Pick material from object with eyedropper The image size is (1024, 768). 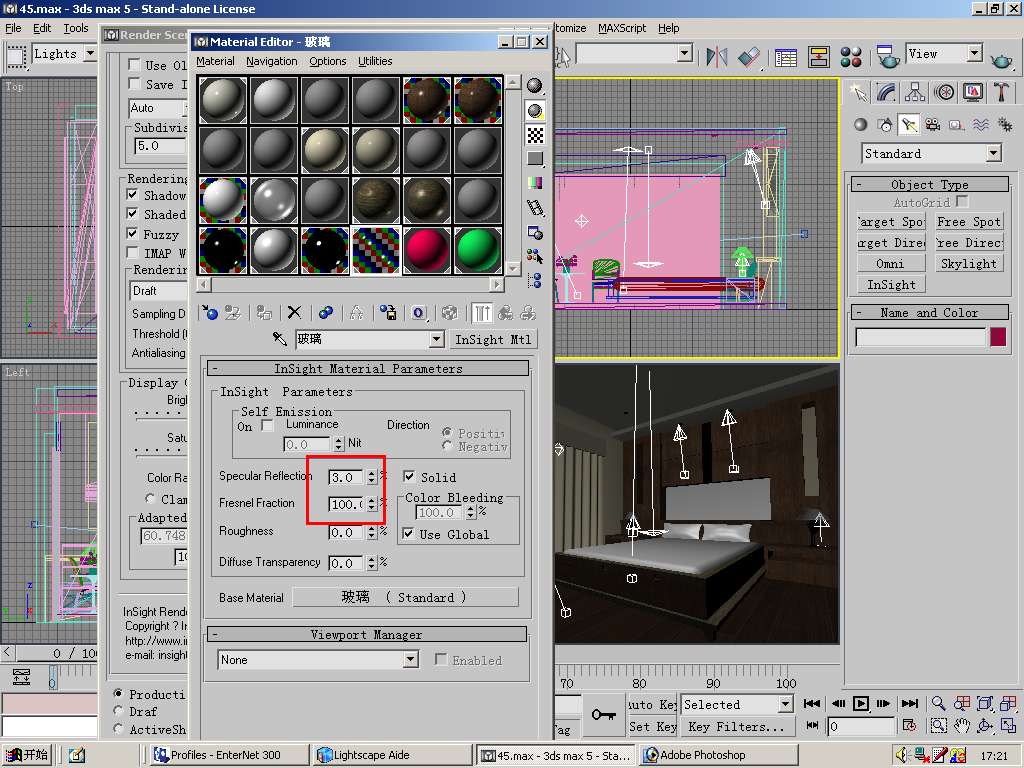click(x=280, y=340)
